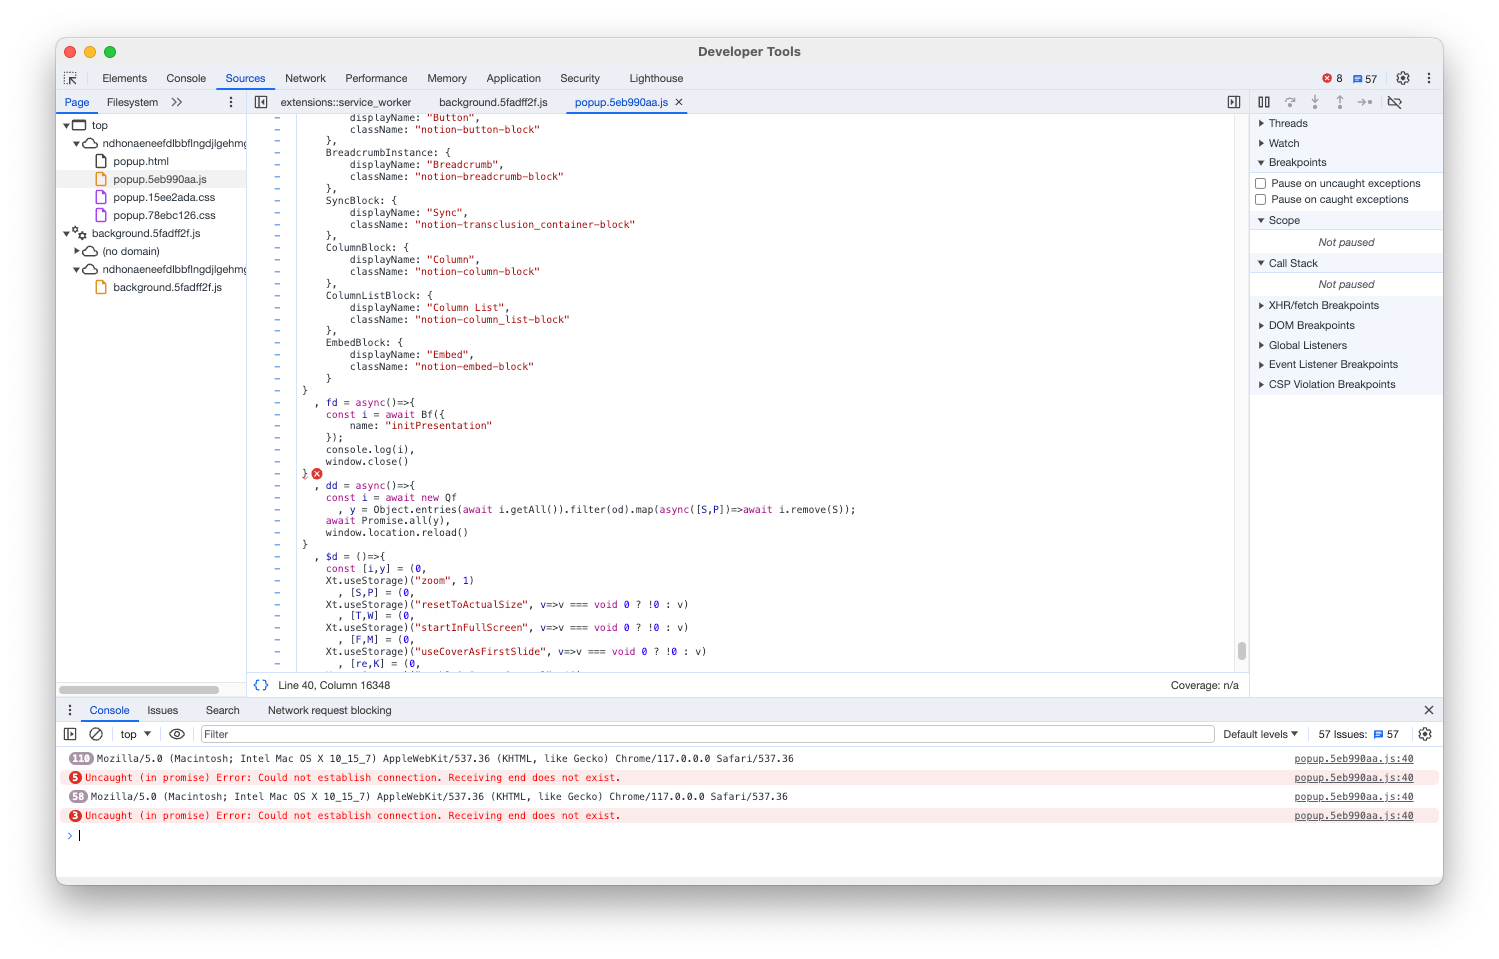The height and width of the screenshot is (959, 1499).
Task: Close the popup.5eb990aa.js editor tab
Action: (x=679, y=102)
